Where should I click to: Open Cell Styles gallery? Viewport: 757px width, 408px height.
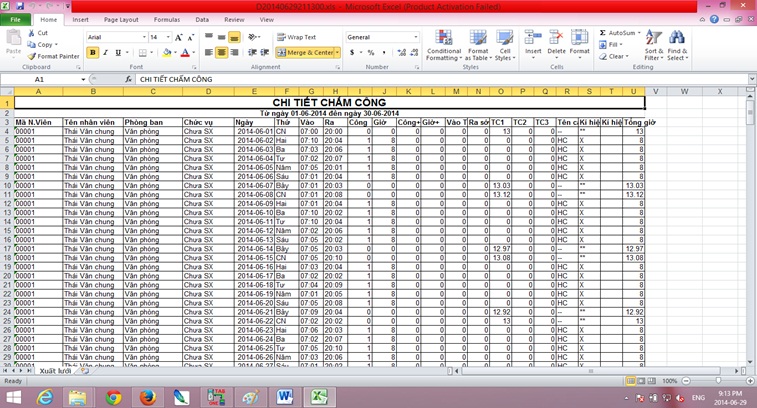505,45
